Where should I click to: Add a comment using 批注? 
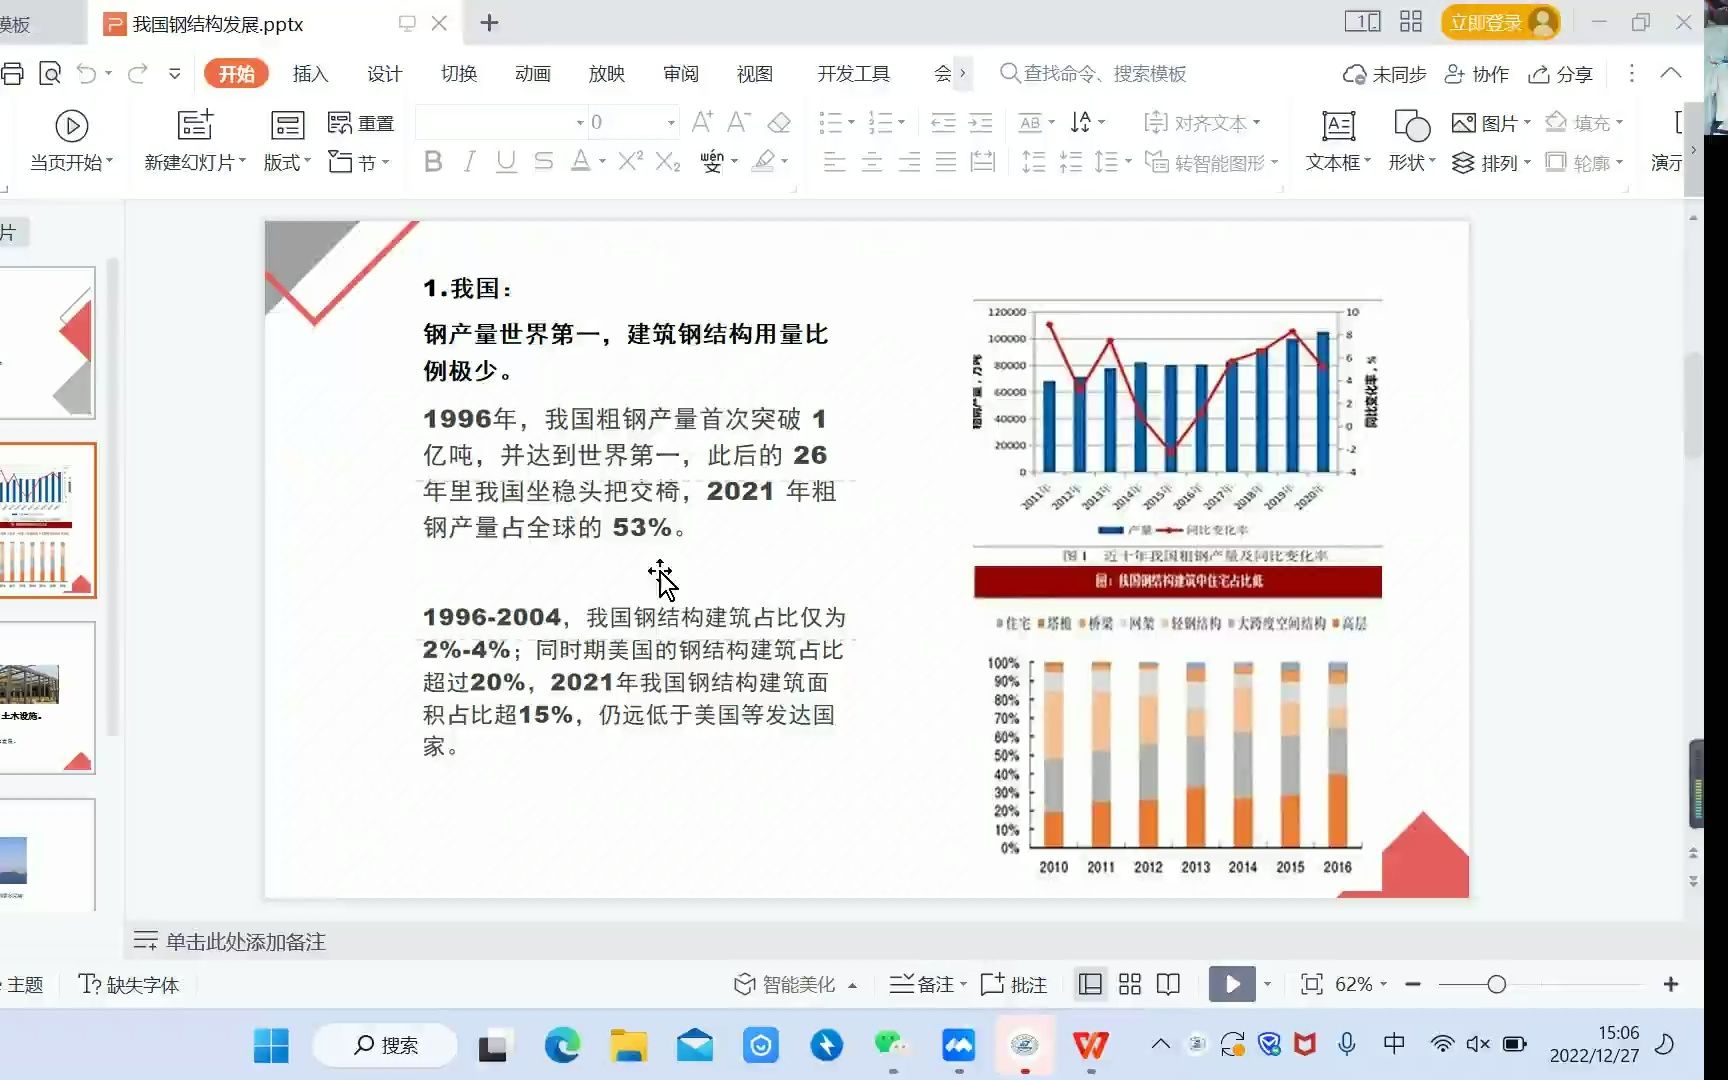tap(1013, 984)
